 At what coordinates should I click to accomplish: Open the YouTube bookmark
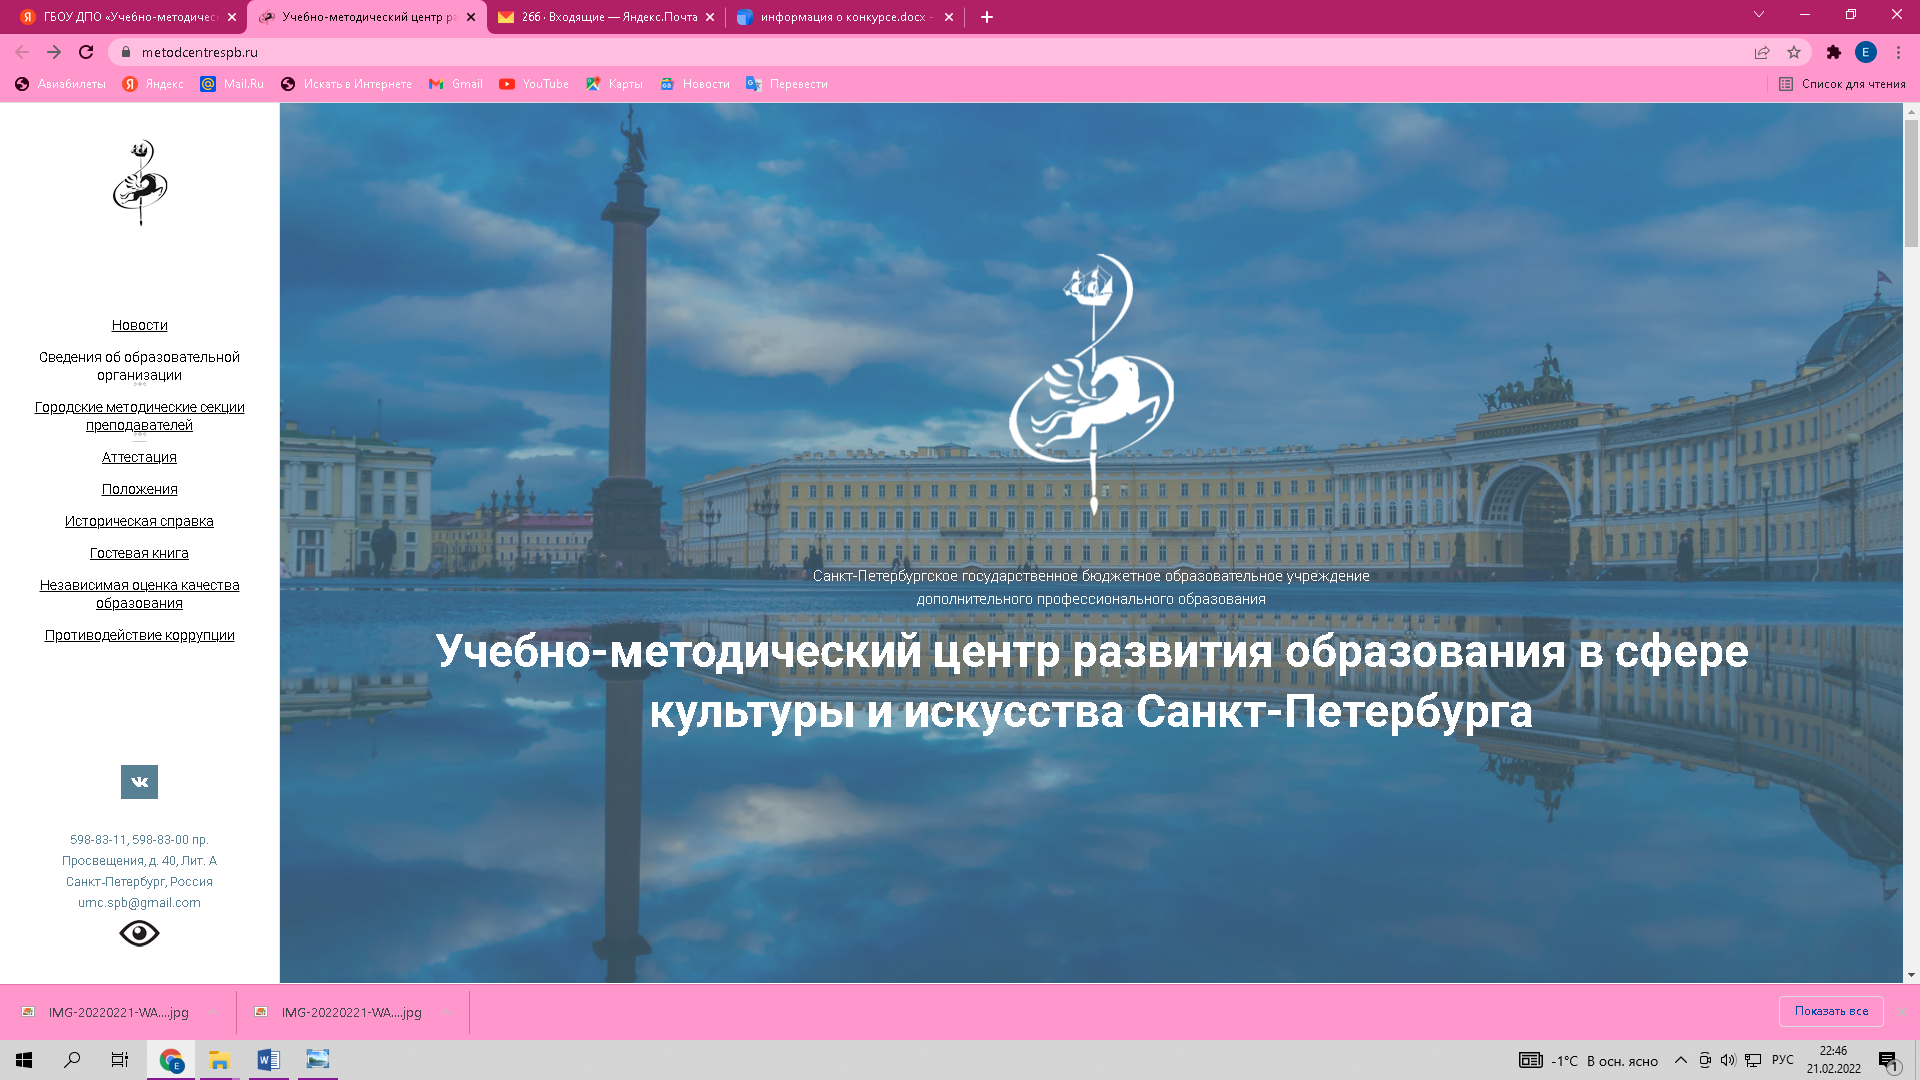[534, 84]
